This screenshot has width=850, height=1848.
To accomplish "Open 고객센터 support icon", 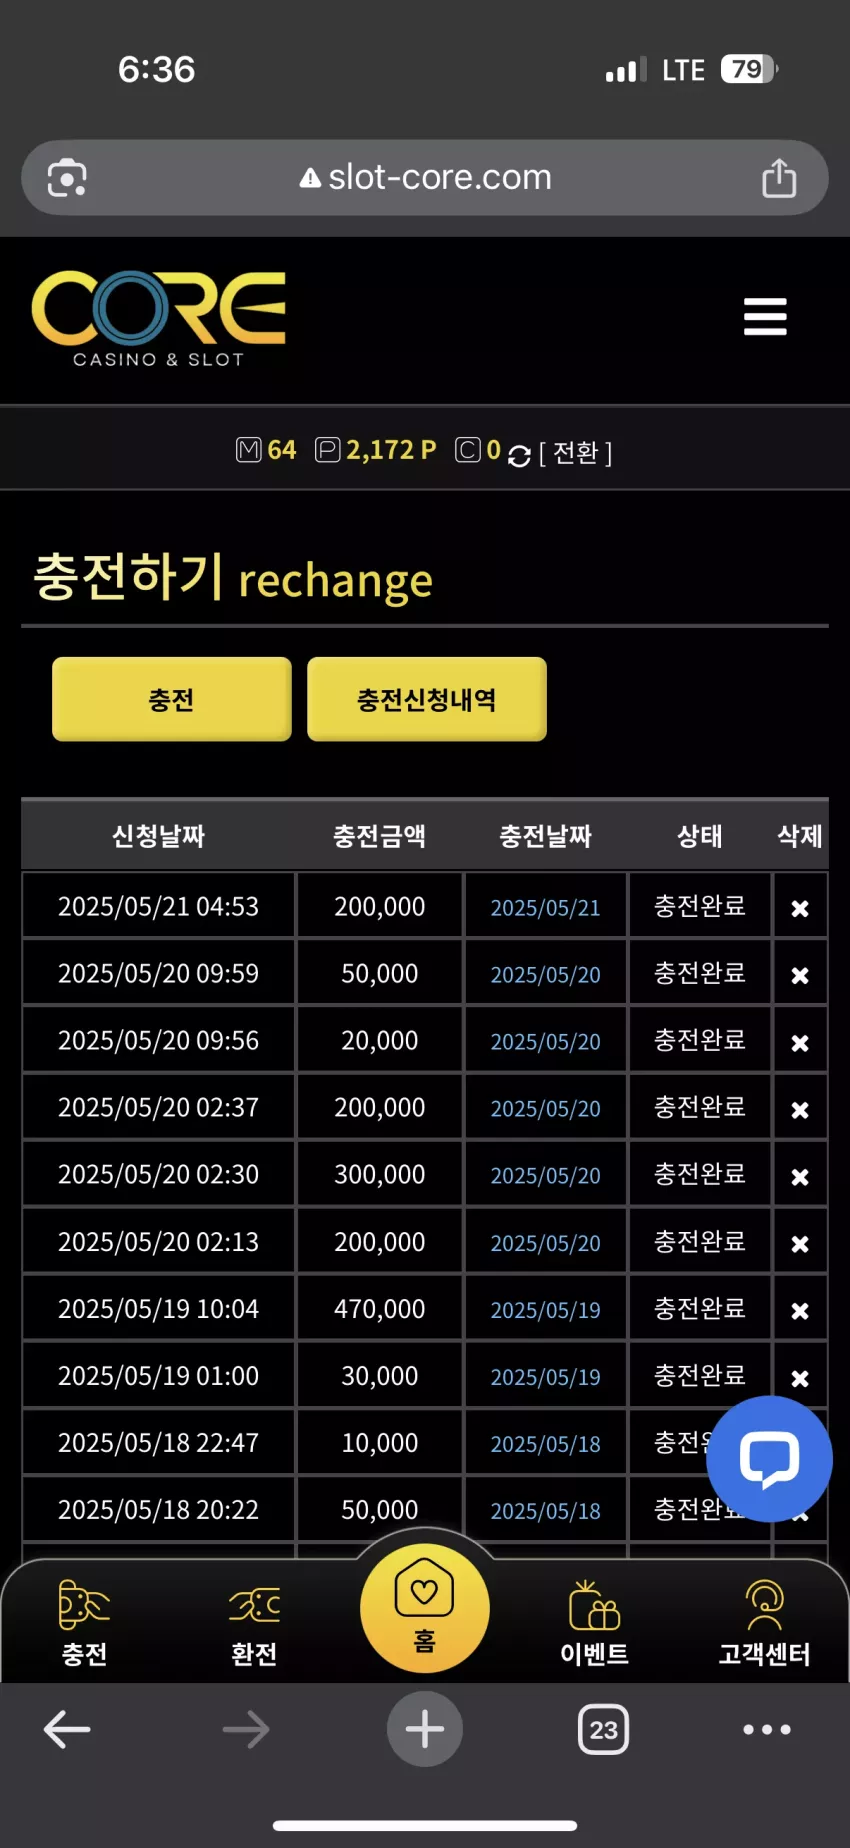I will (764, 1622).
